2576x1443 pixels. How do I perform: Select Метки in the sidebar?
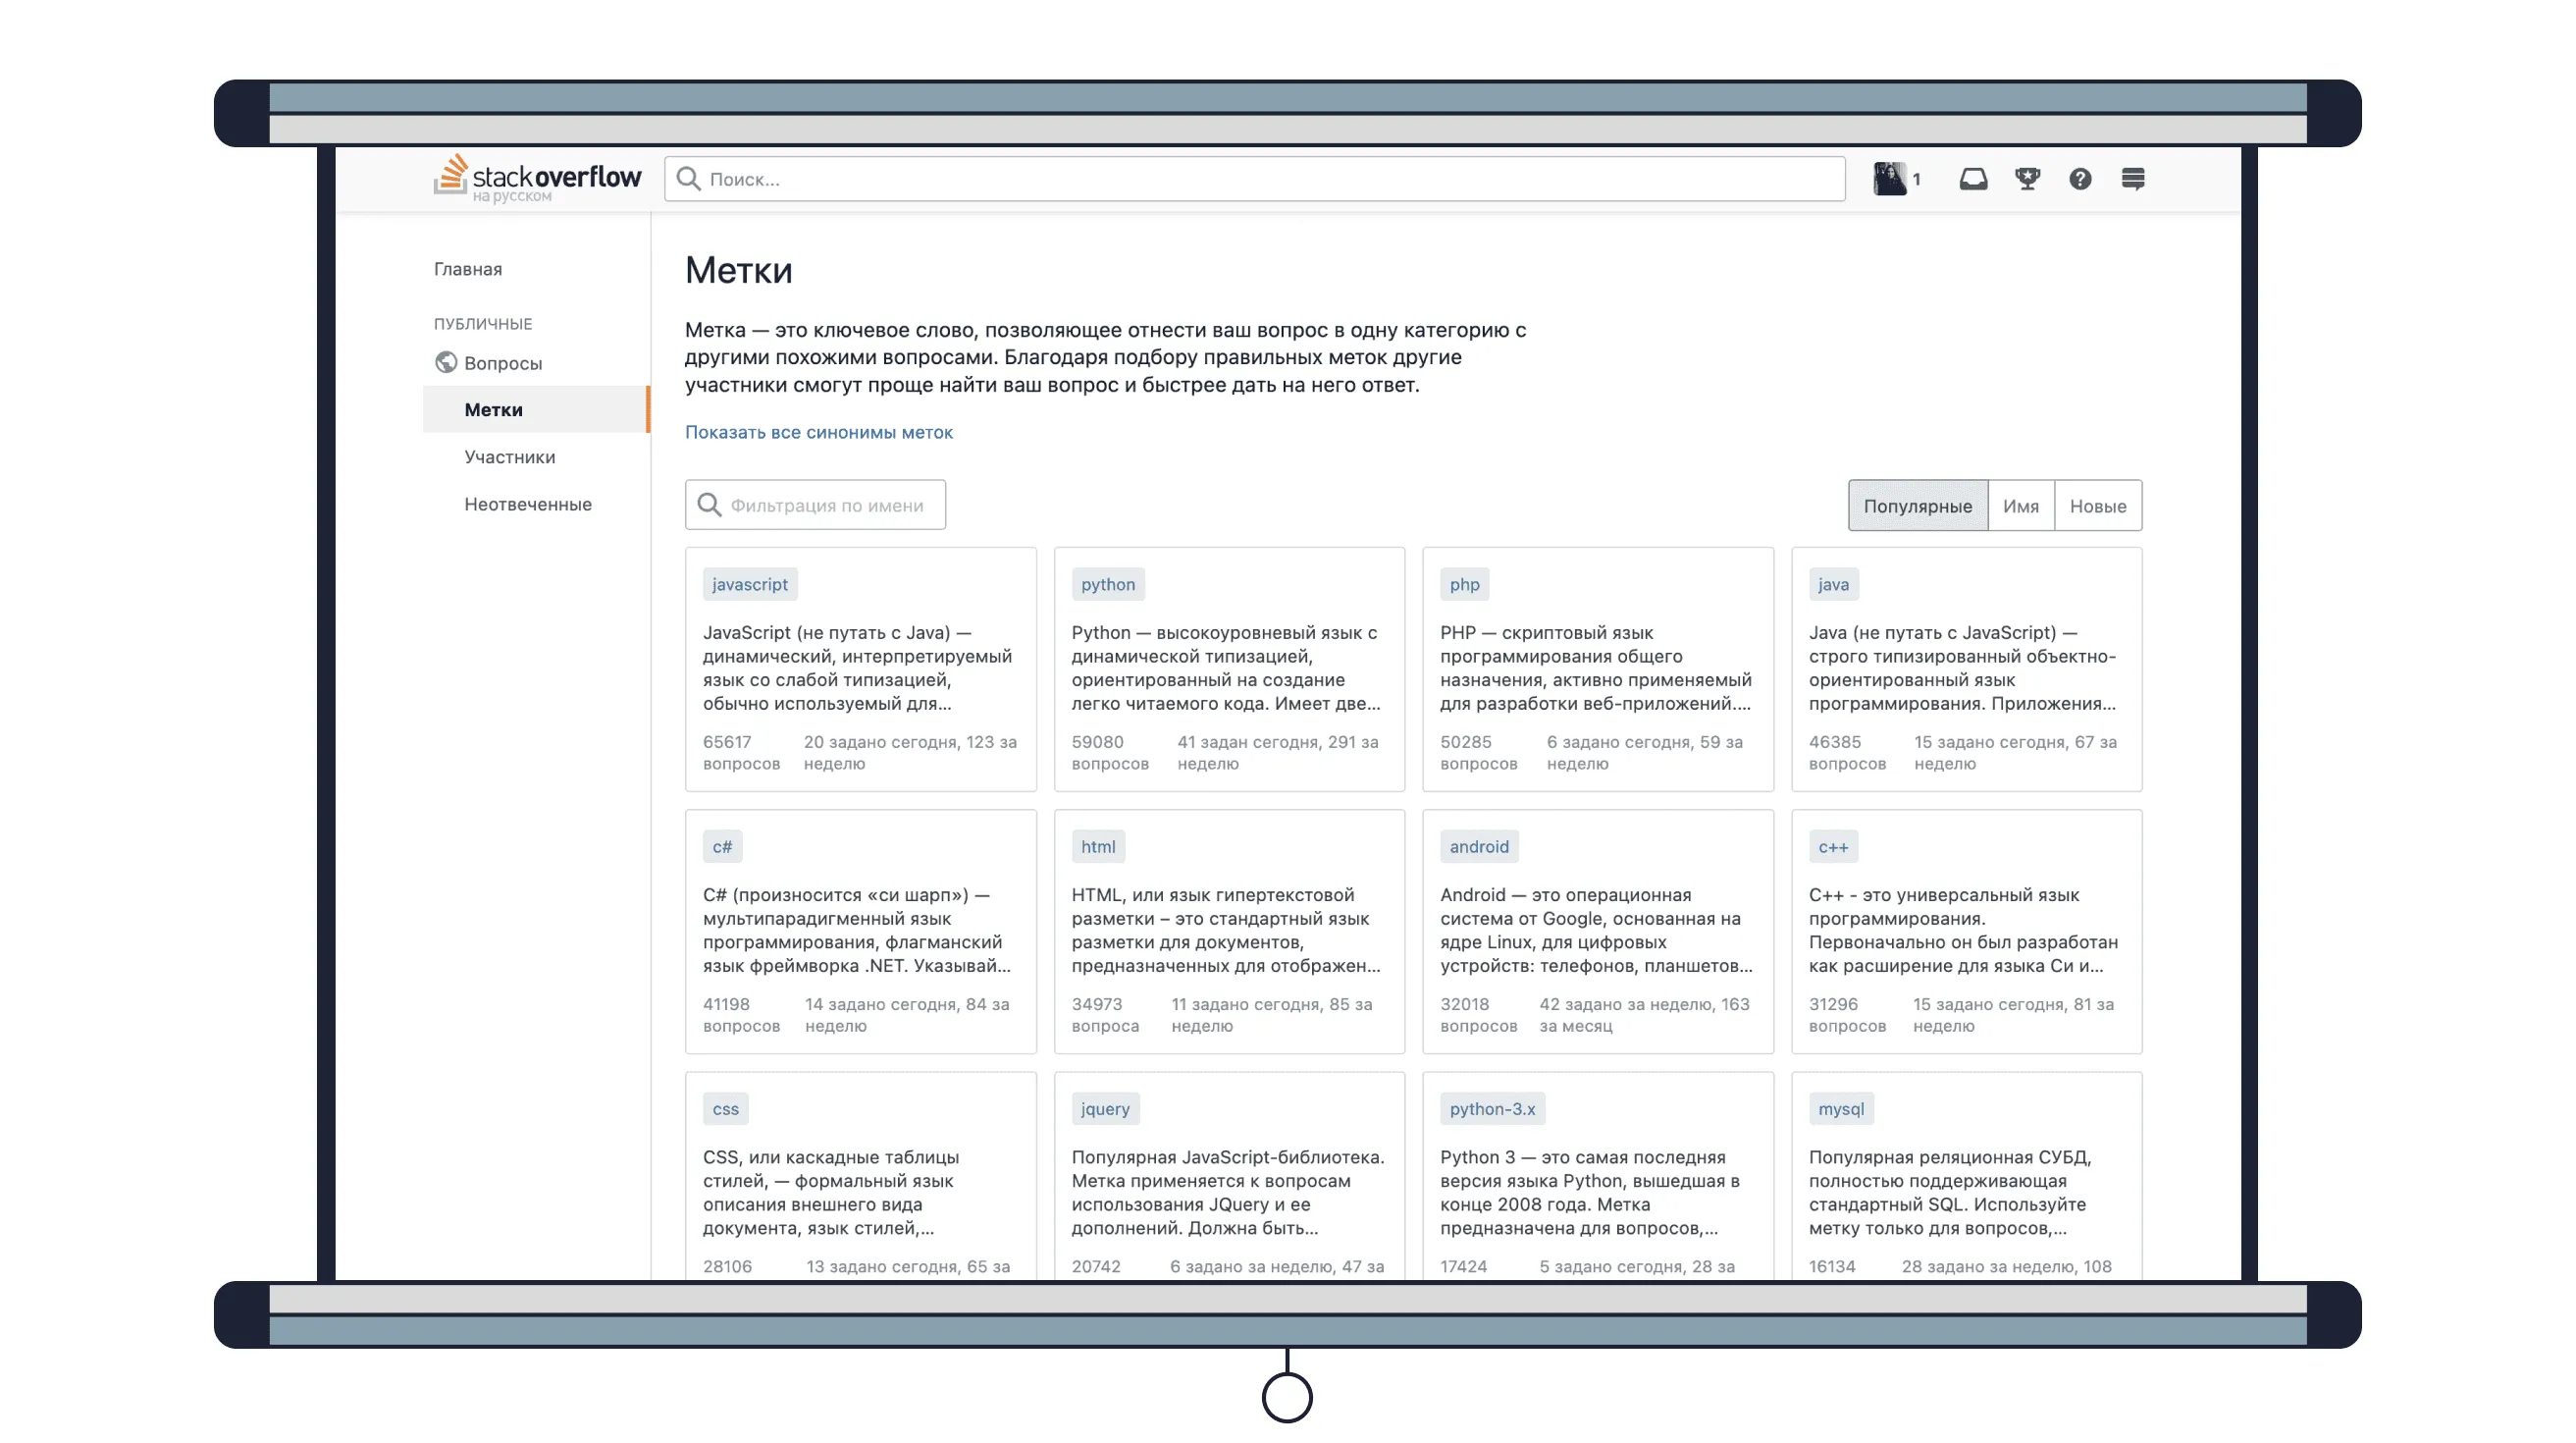(536, 410)
